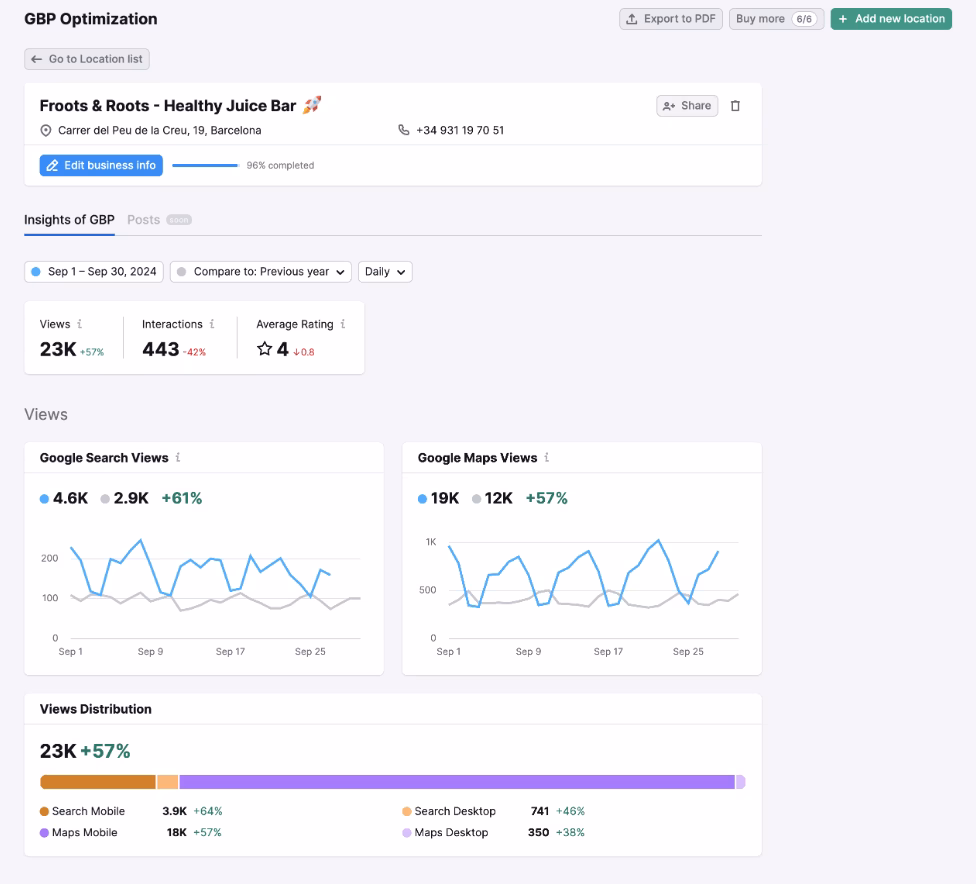Click the Share button
Viewport: 976px width, 884px height.
click(687, 106)
